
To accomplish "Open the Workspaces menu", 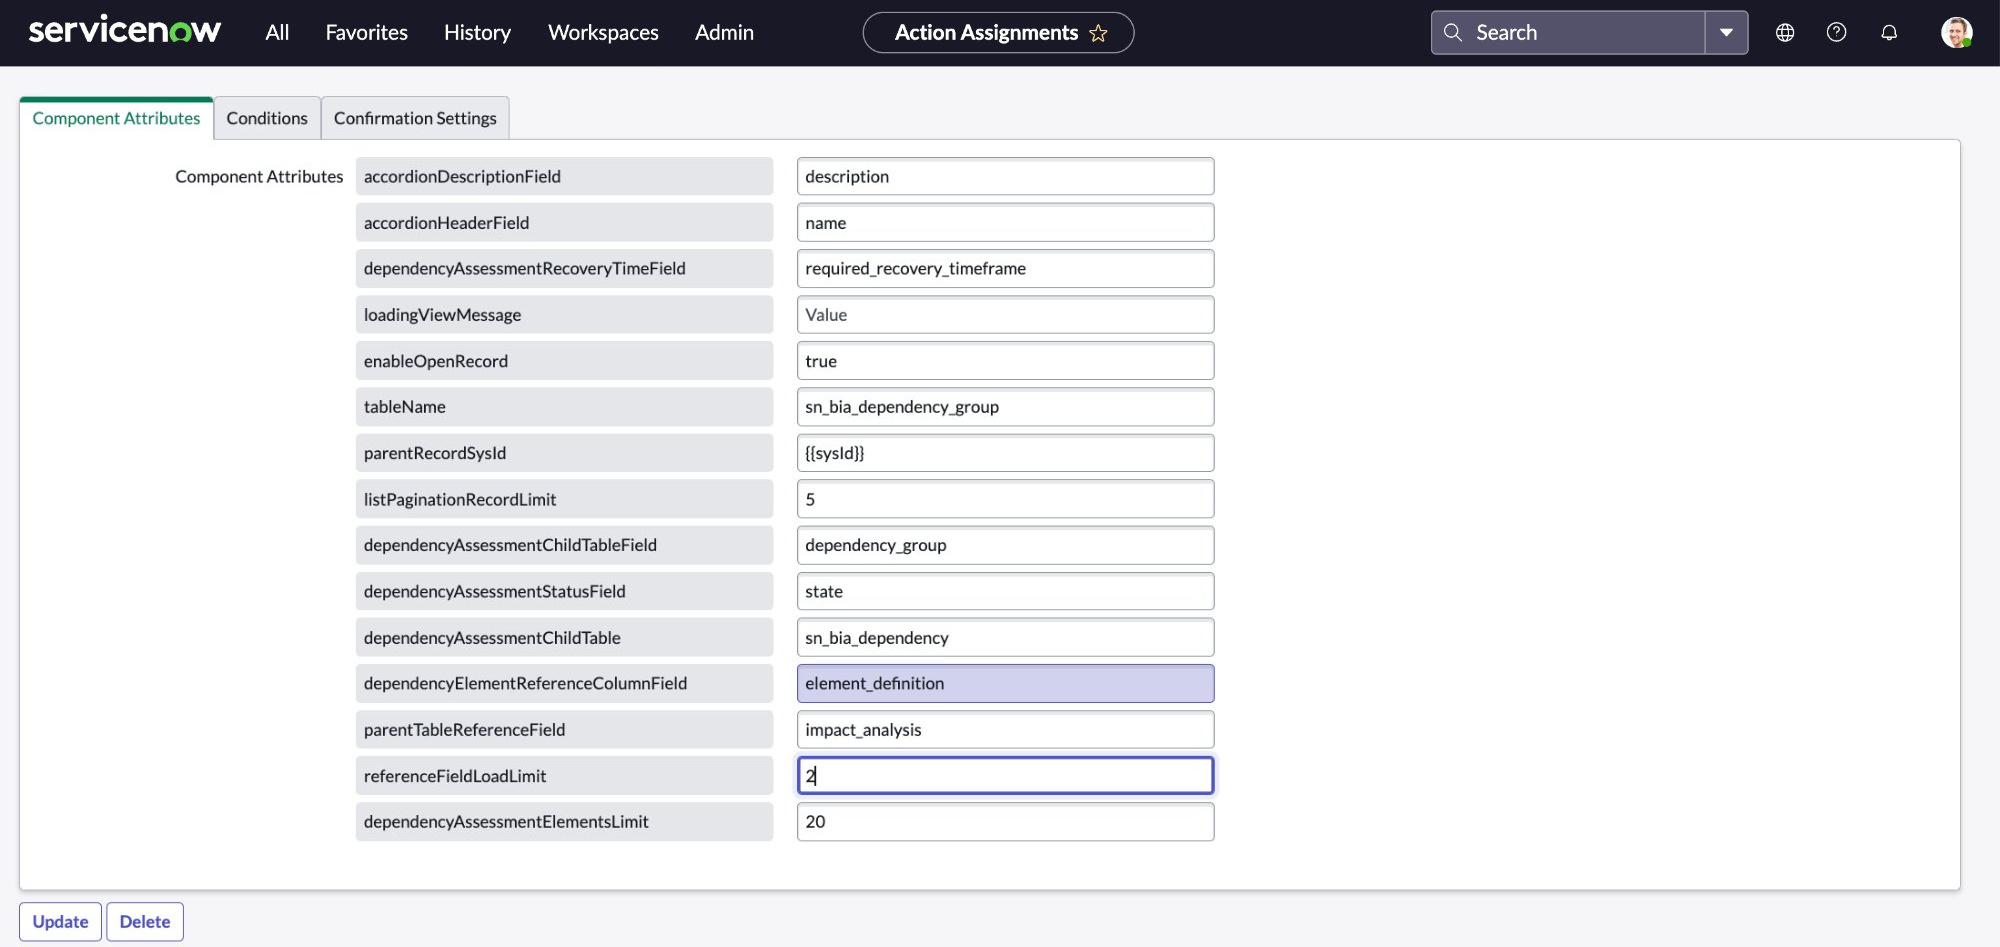I will [603, 32].
